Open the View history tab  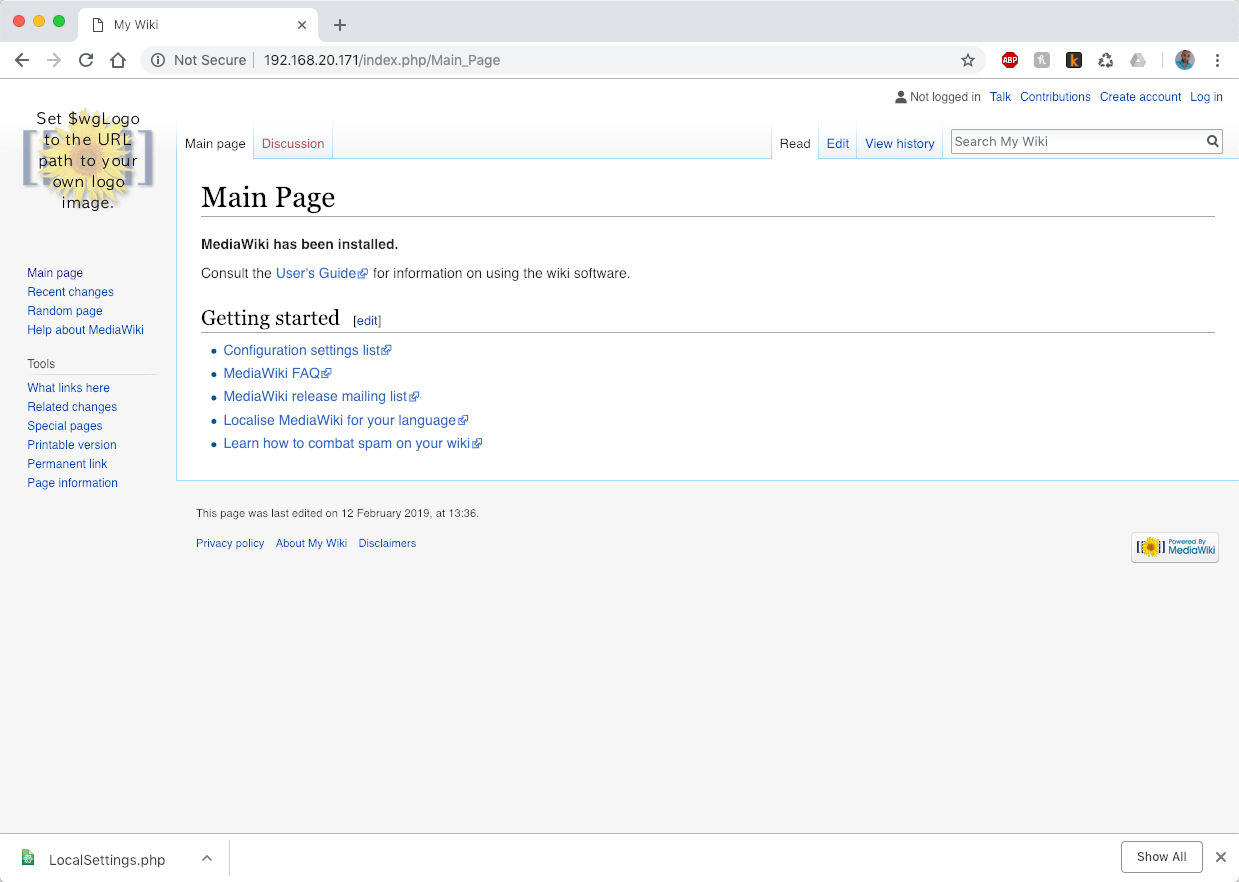(x=899, y=144)
